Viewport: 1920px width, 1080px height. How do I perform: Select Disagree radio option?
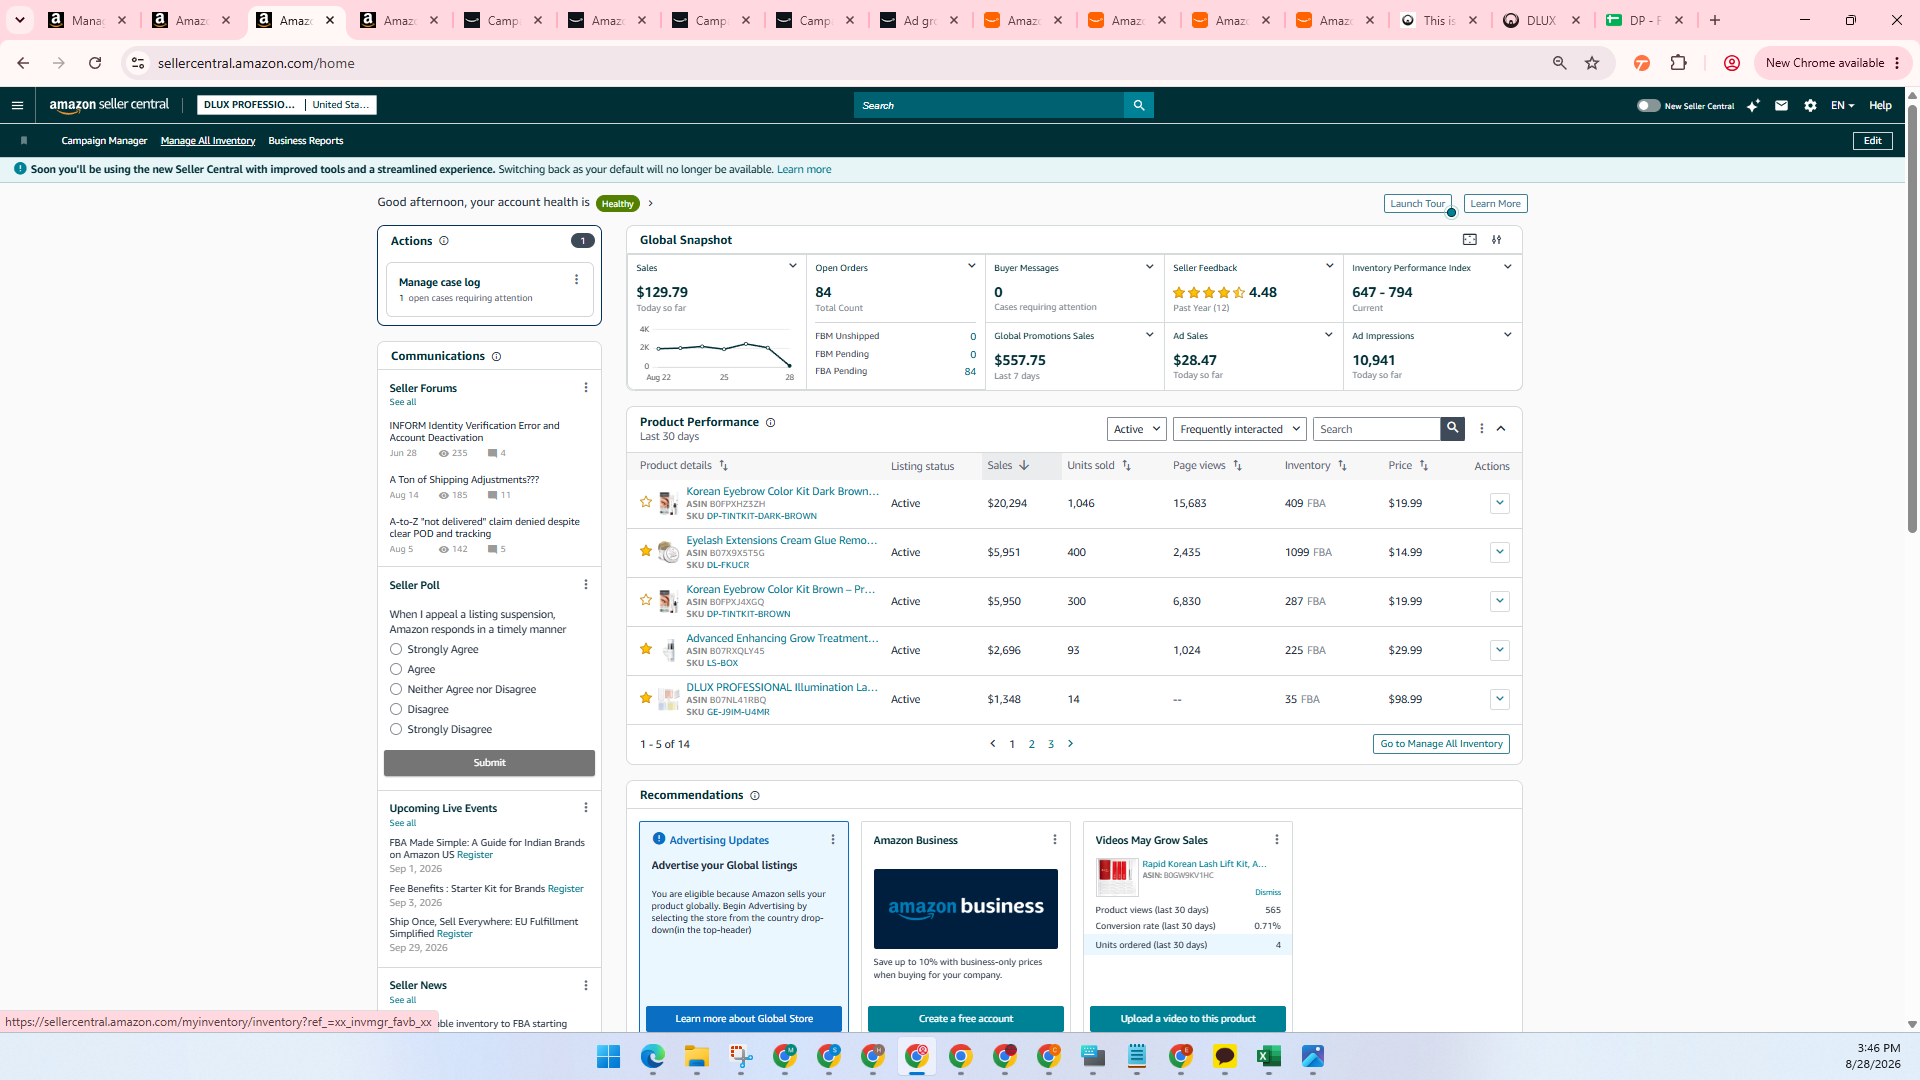[x=396, y=710]
